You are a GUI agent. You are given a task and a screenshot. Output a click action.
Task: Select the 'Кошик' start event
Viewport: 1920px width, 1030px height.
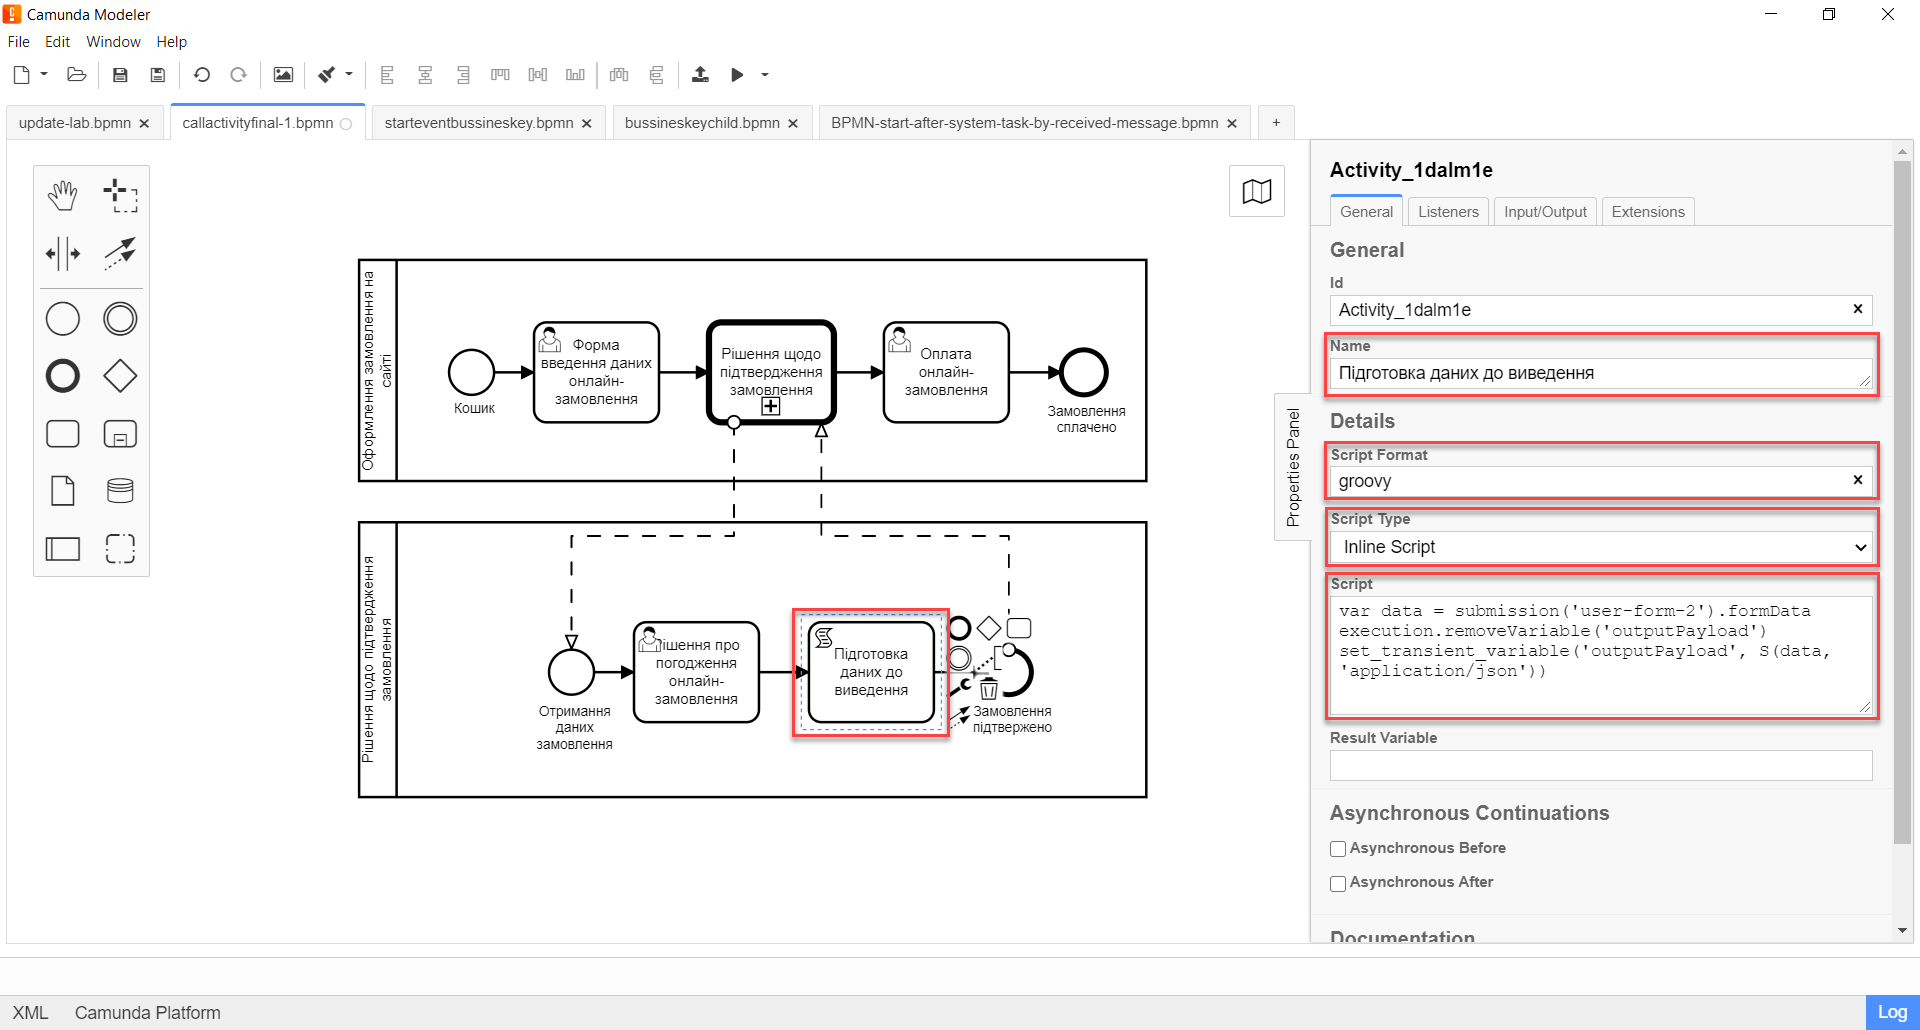472,373
